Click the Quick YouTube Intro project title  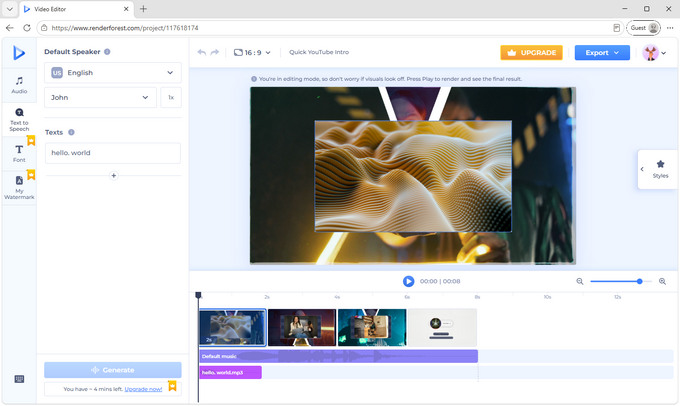[319, 52]
